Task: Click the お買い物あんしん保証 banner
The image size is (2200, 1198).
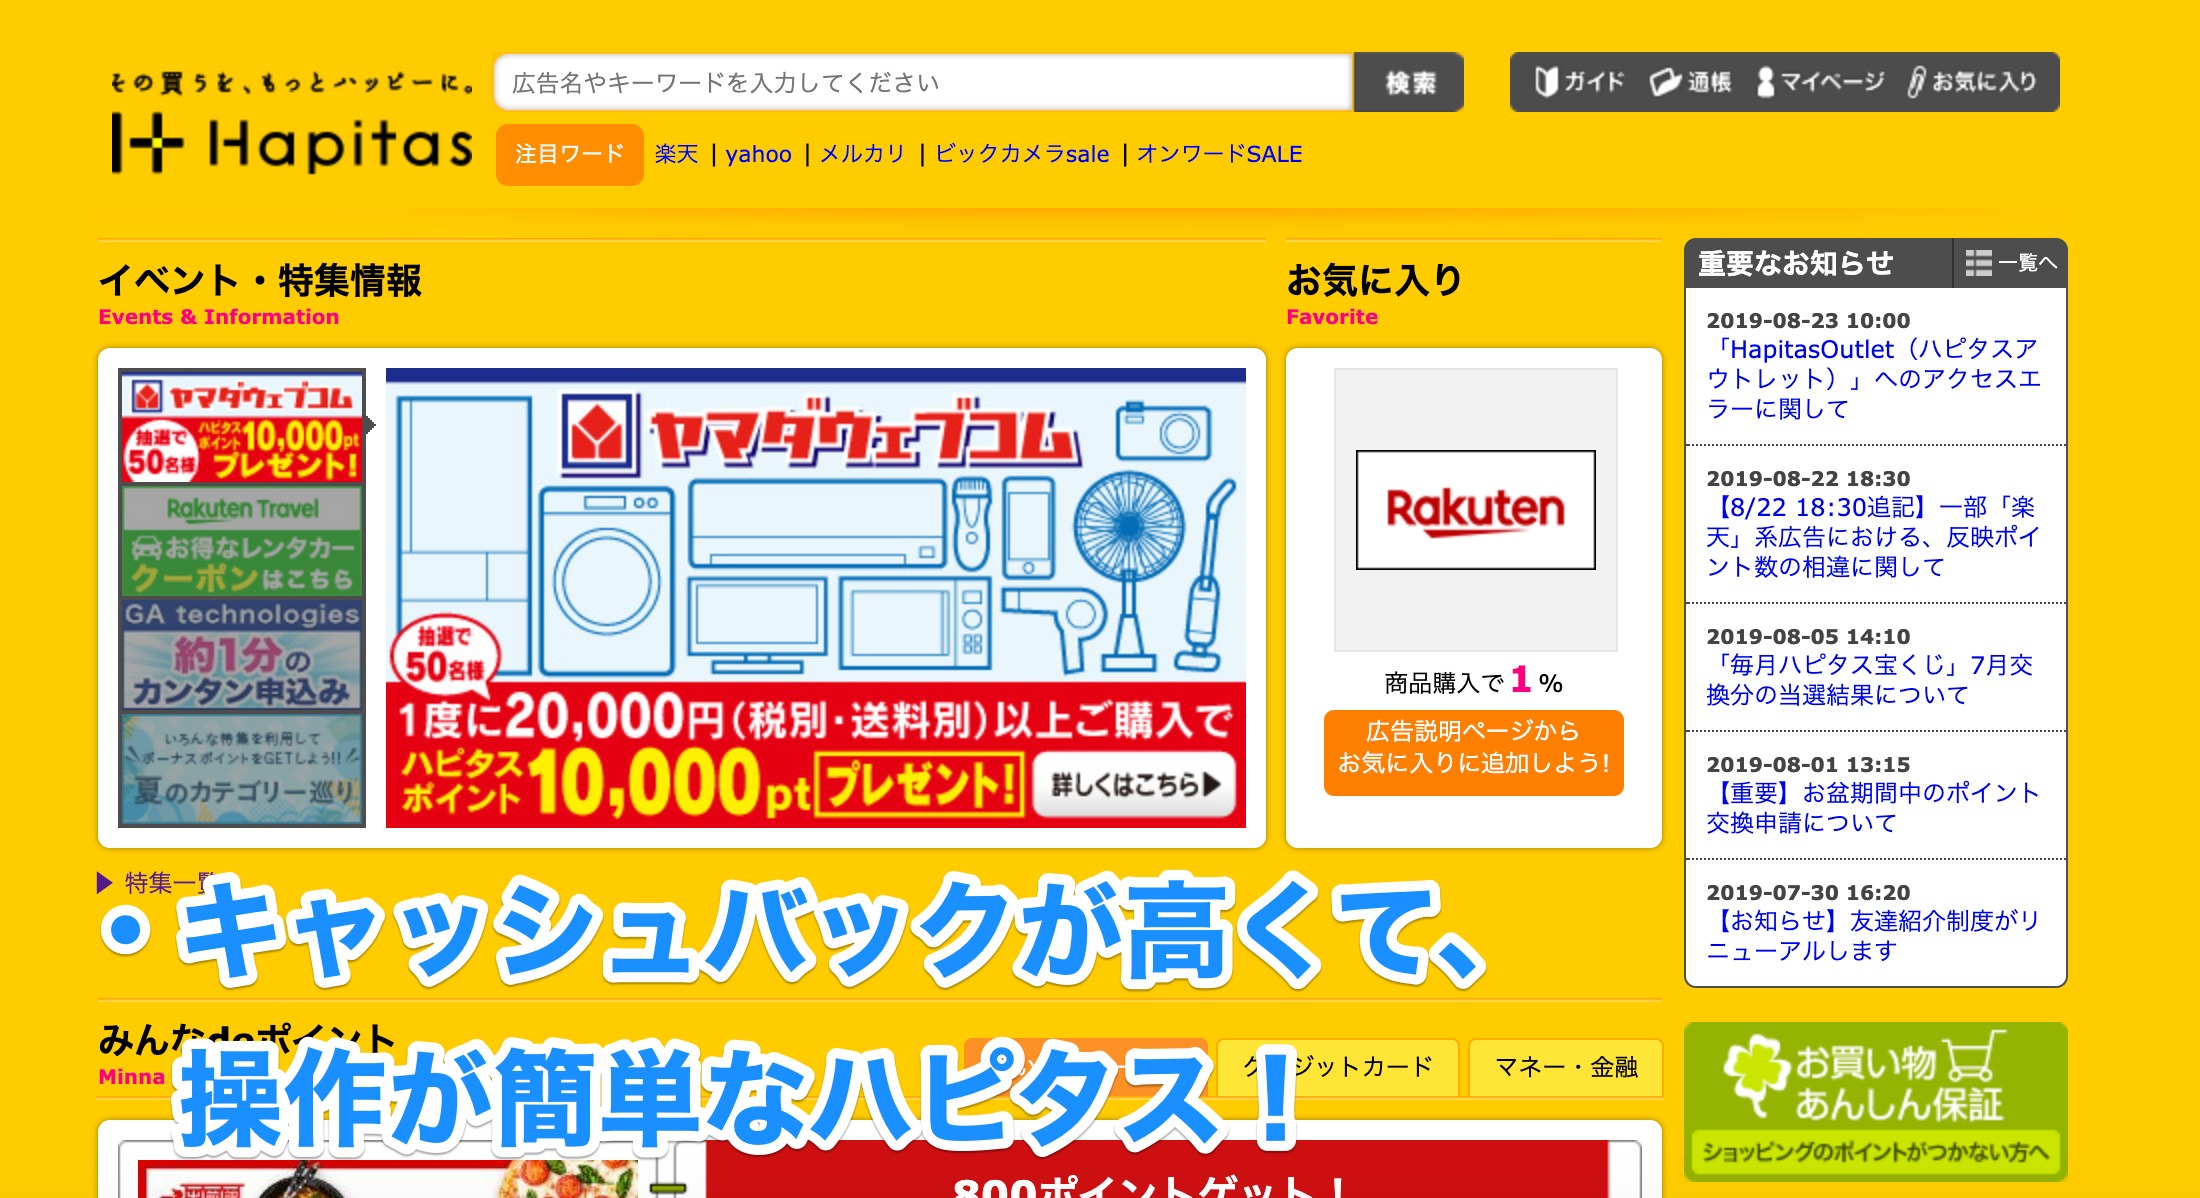Action: [x=1875, y=1102]
